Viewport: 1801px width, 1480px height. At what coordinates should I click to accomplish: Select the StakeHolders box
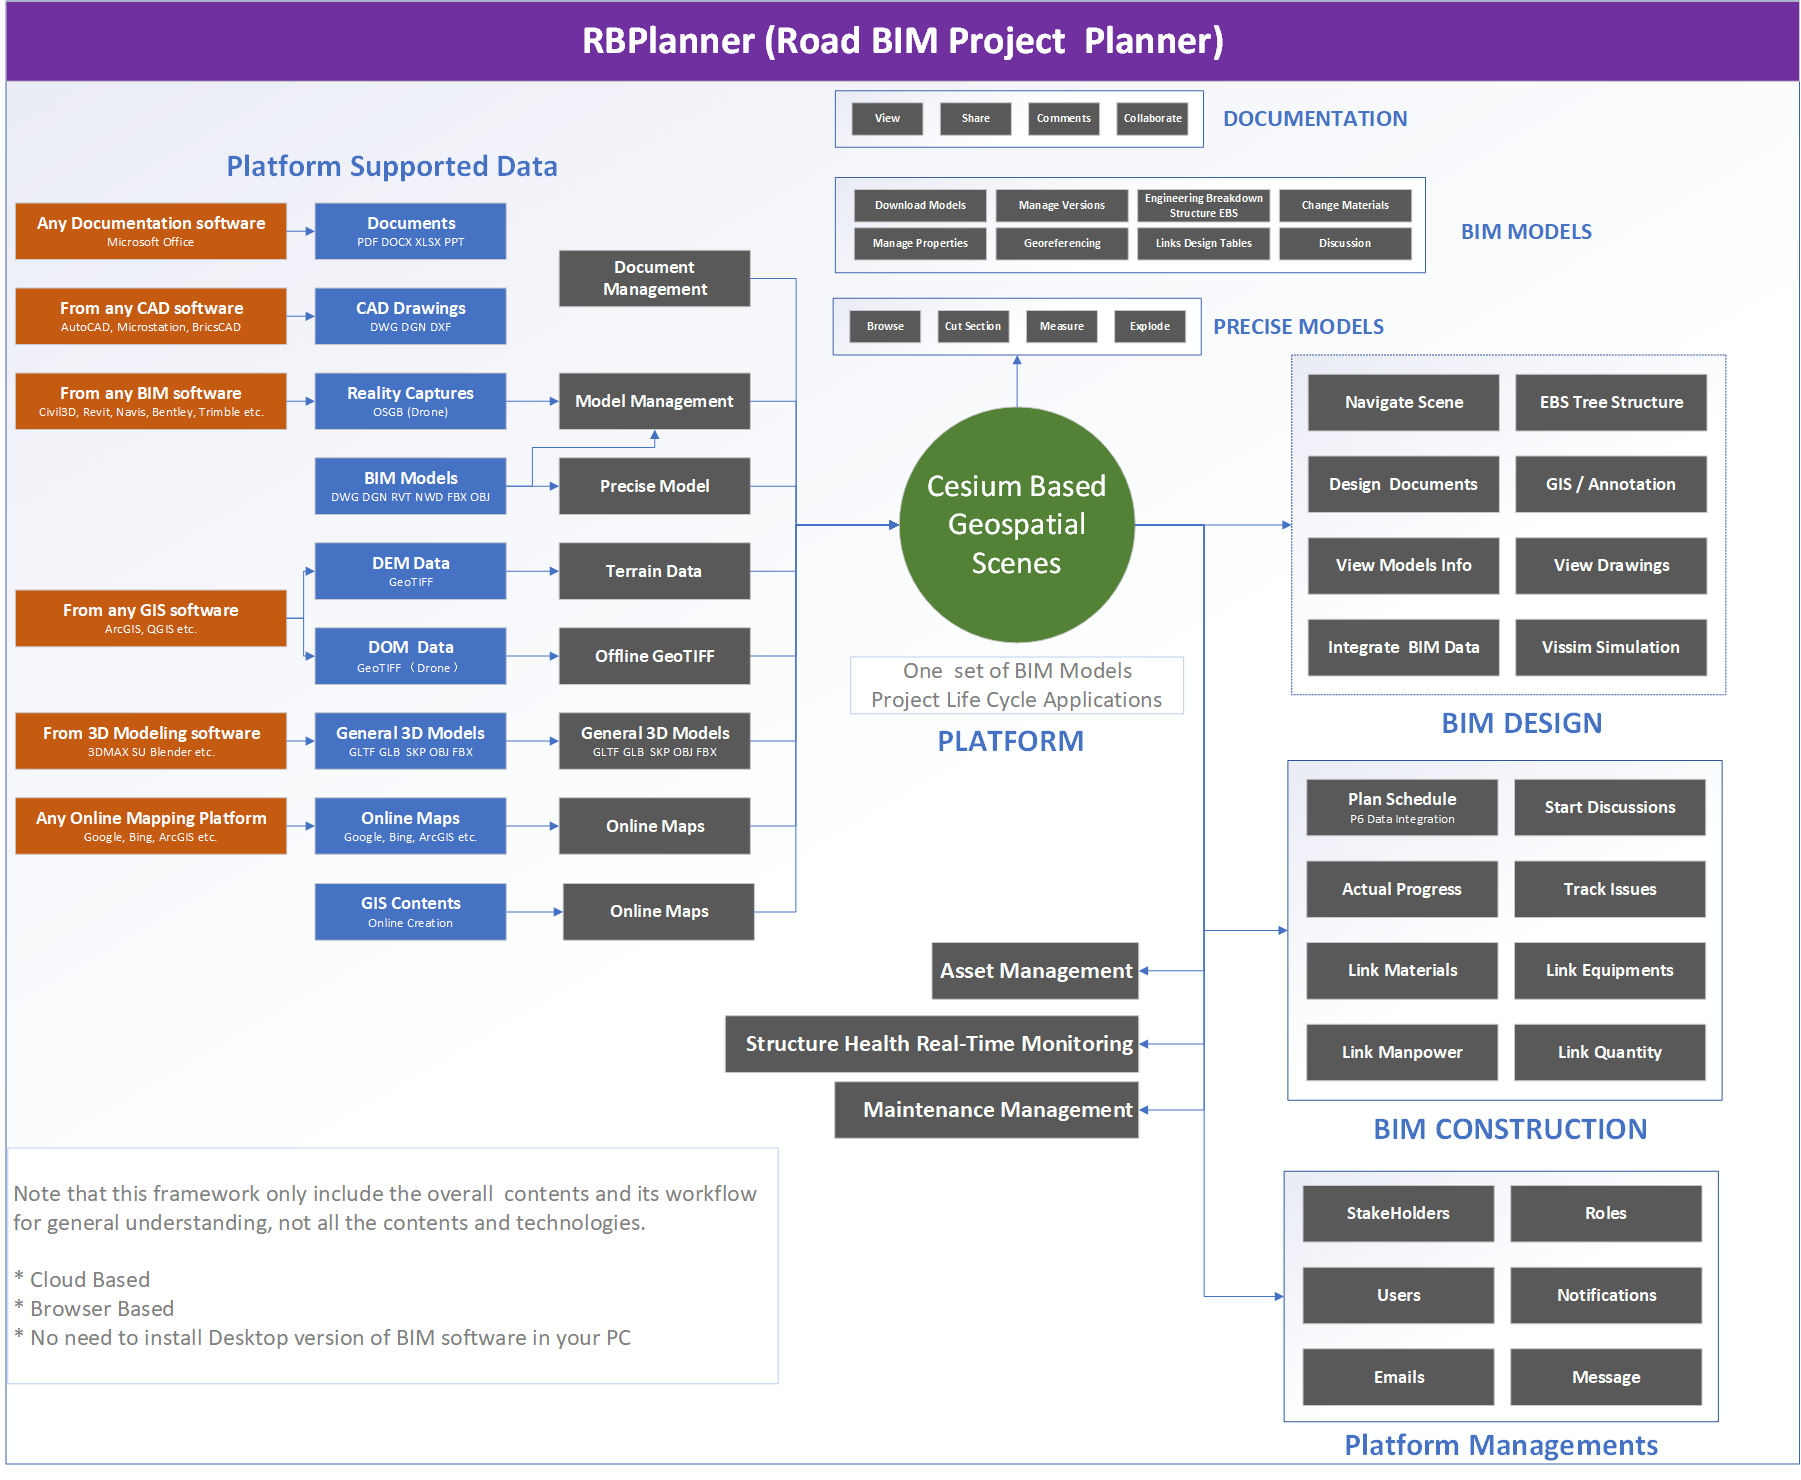[1398, 1213]
